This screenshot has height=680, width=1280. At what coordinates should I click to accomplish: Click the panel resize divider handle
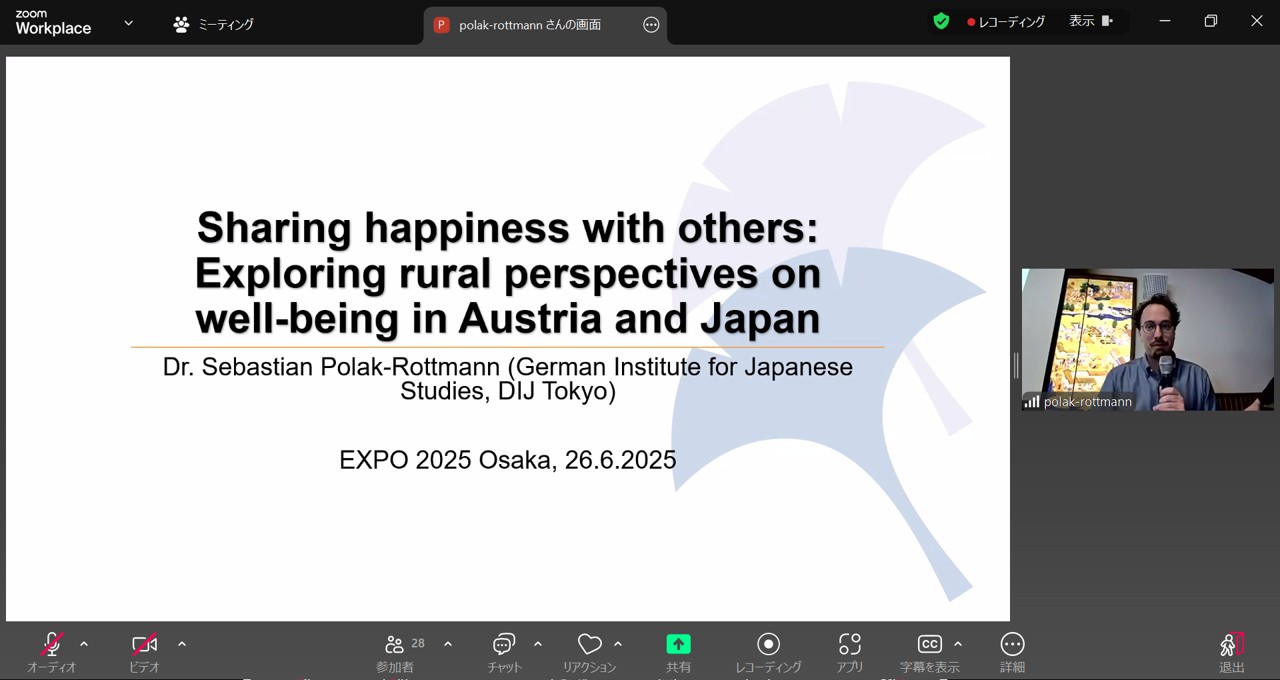pyautogui.click(x=1016, y=366)
